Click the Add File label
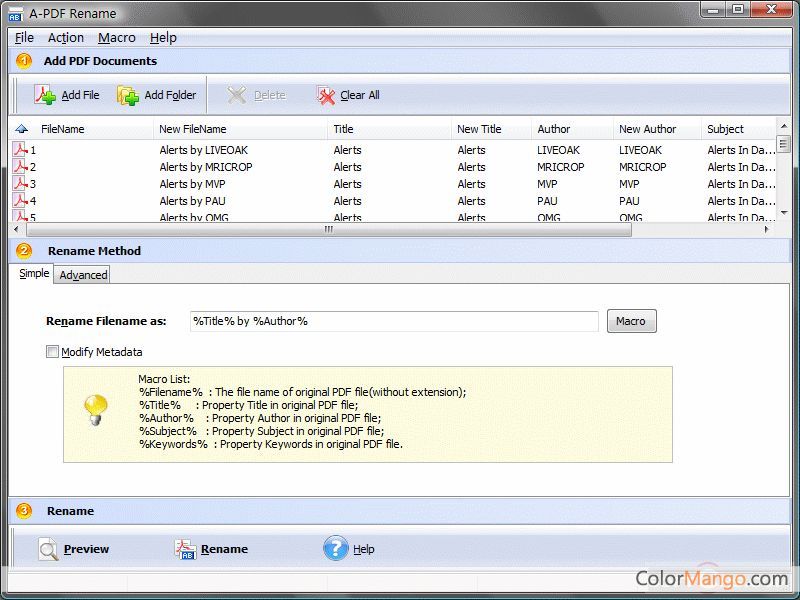The height and width of the screenshot is (600, 800). [x=81, y=95]
